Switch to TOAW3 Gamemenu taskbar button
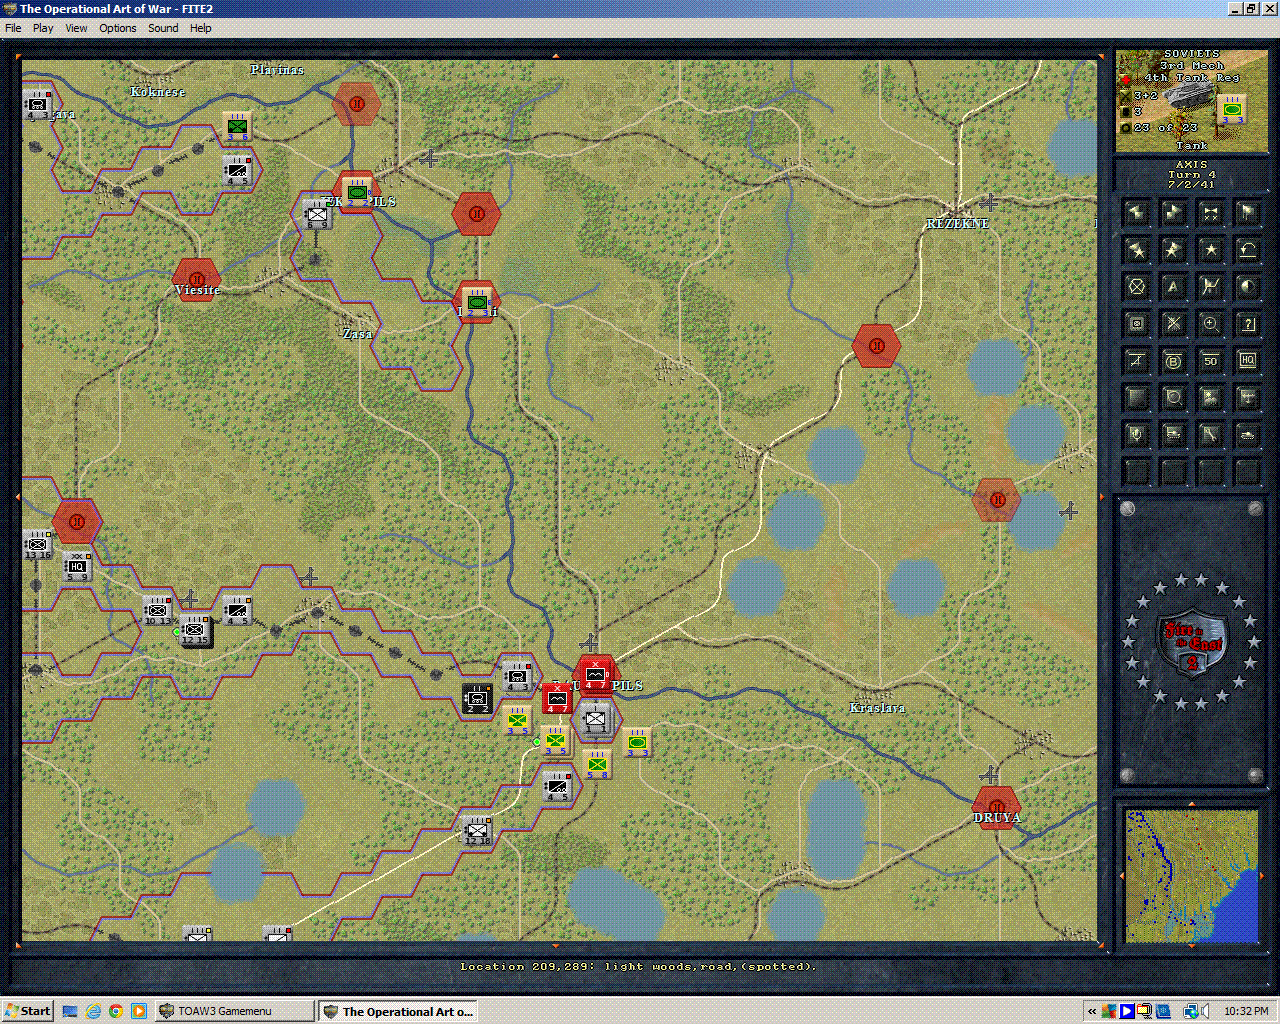 pos(234,1011)
